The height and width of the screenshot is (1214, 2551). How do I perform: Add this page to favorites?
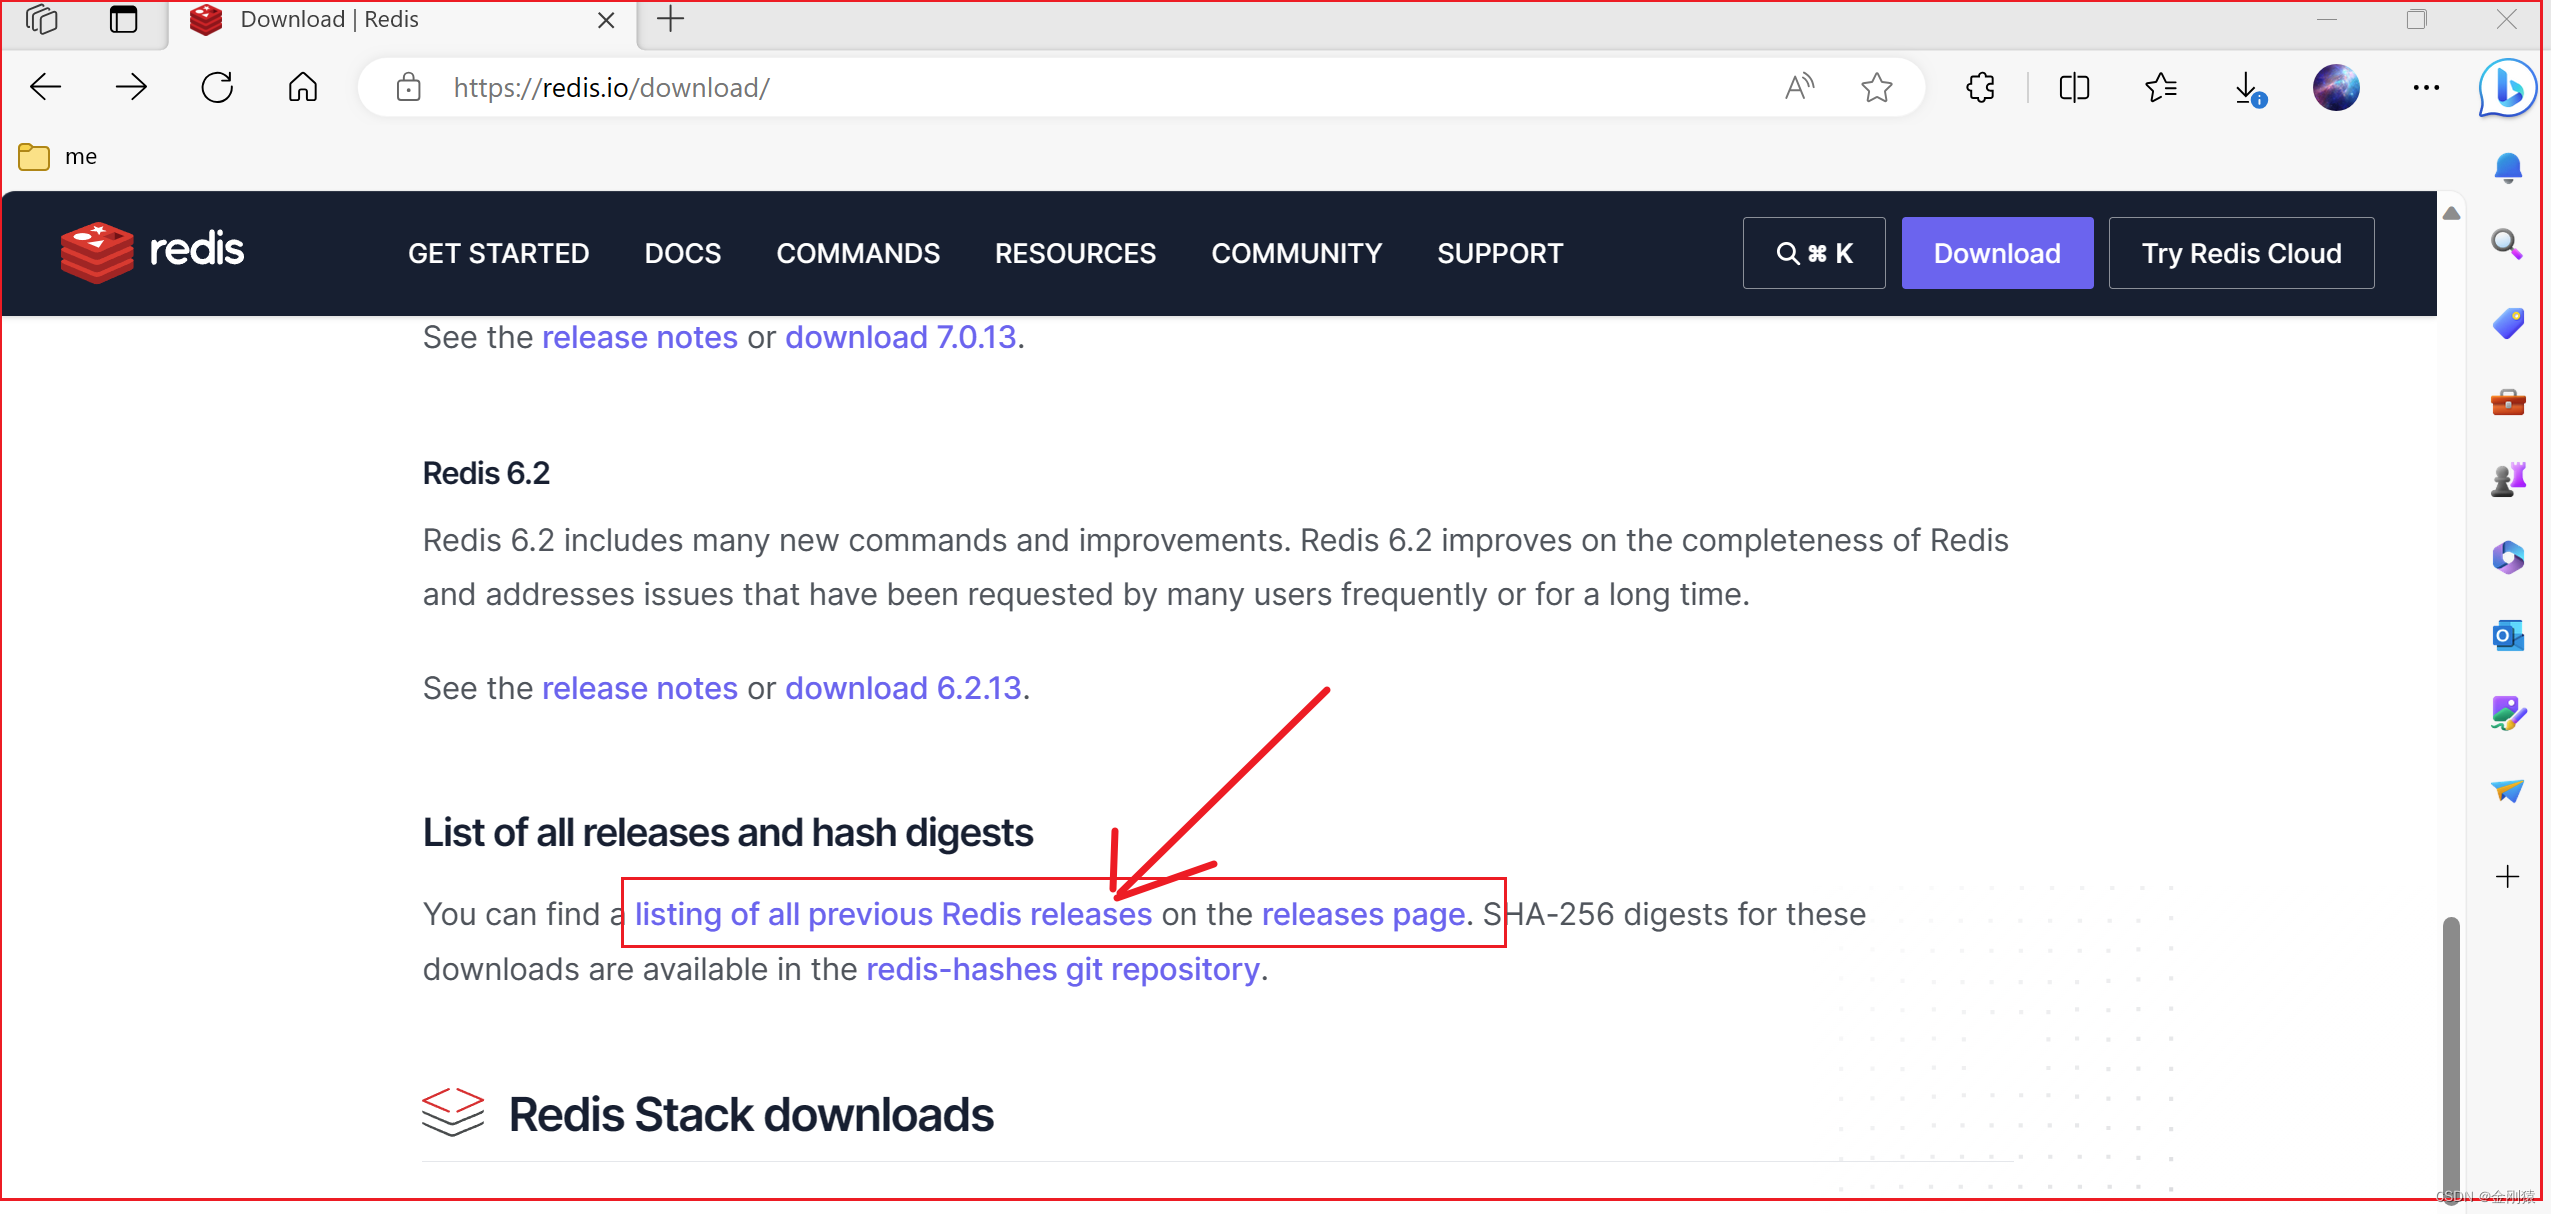[1877, 88]
